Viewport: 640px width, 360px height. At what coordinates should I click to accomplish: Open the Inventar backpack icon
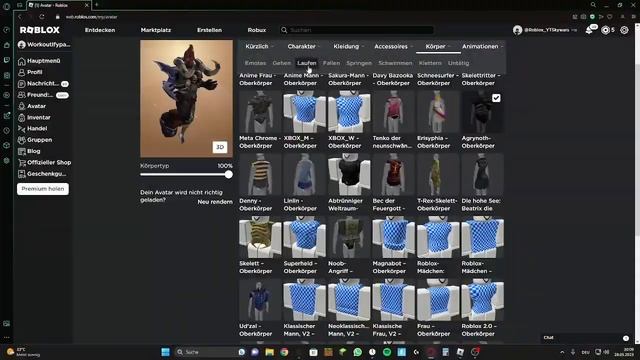pos(22,118)
